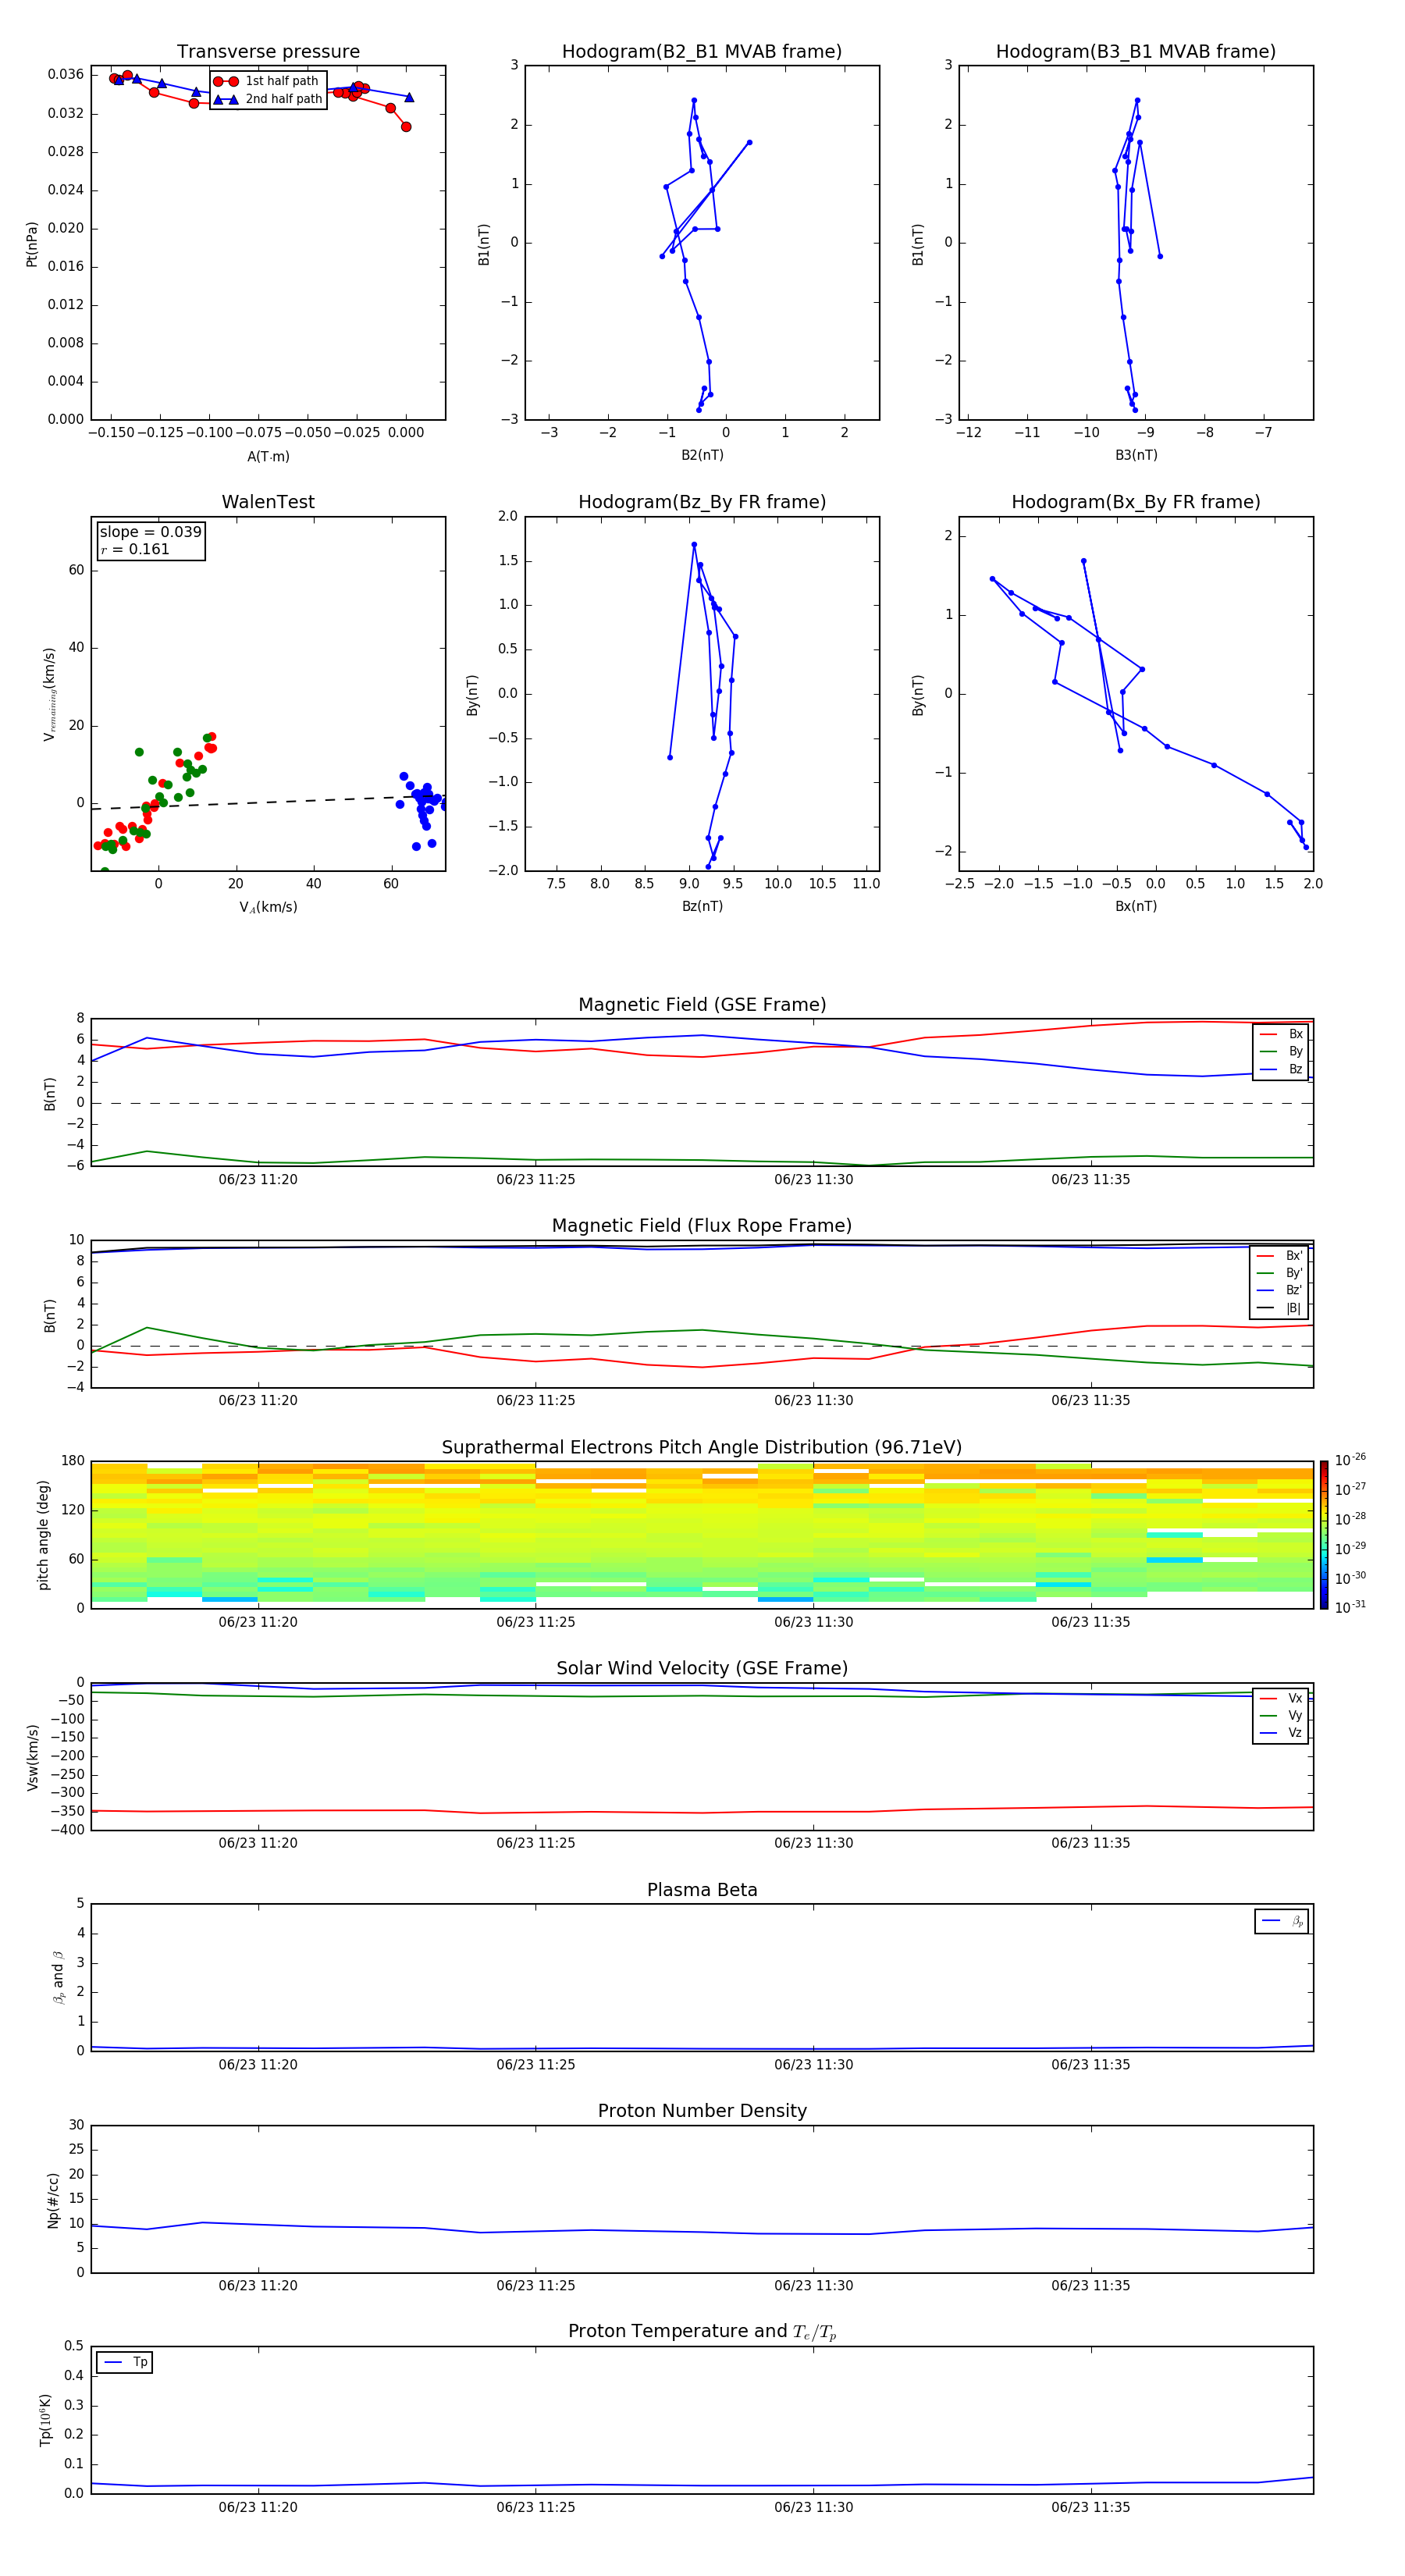Click "06/23 11:25" tick in Solar Wind Velocity panel
1405x2576 pixels.
(x=535, y=1843)
